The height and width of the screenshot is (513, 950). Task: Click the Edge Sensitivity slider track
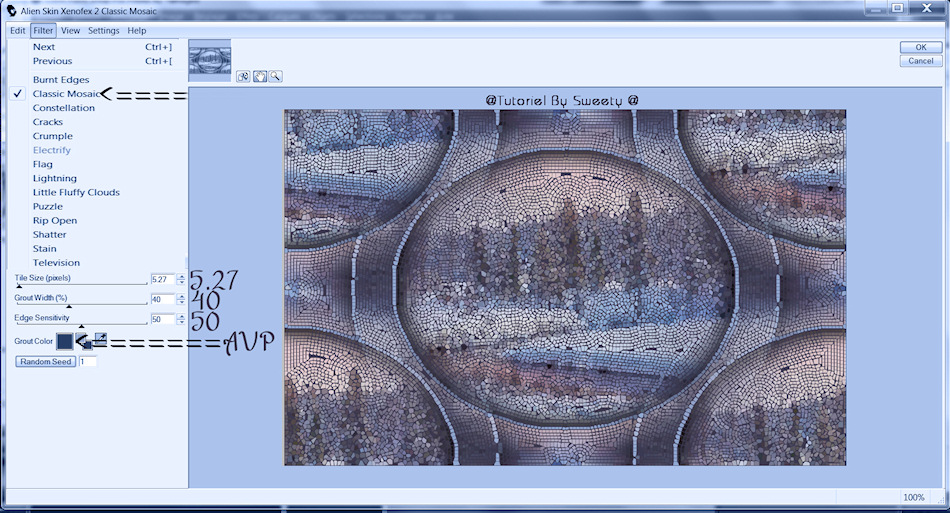(82, 323)
